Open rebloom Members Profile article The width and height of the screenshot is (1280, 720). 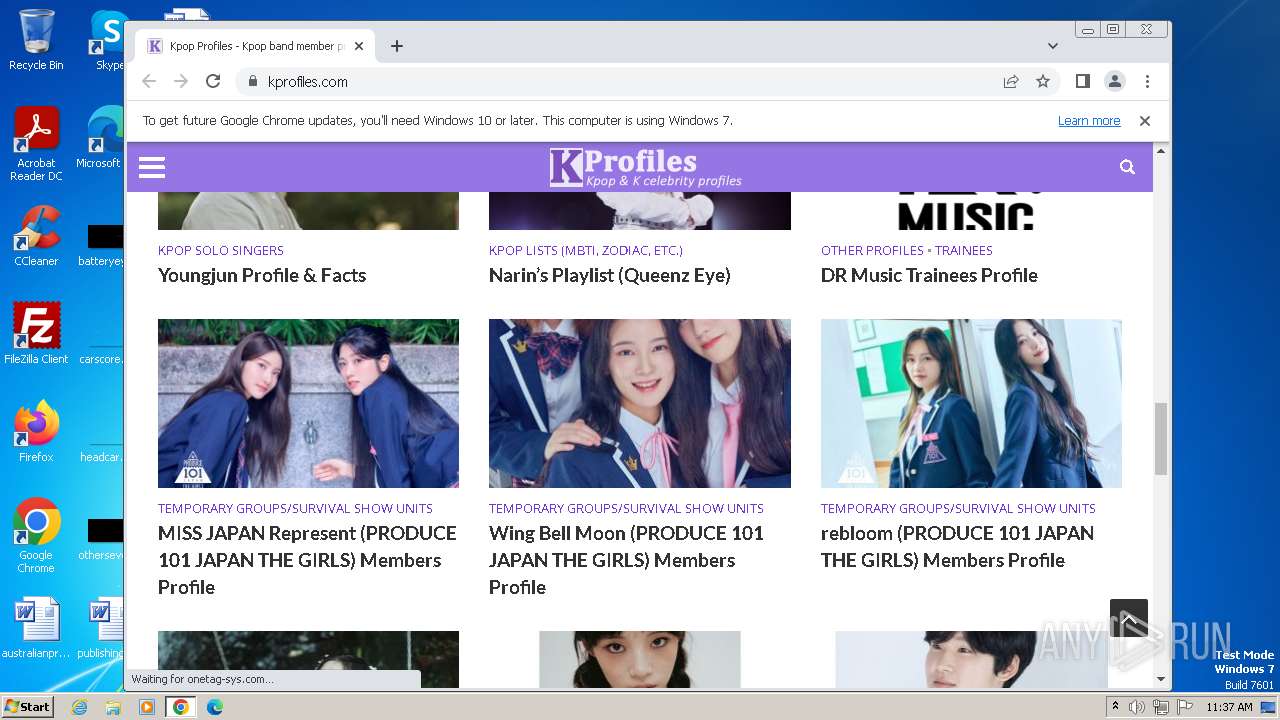tap(957, 547)
